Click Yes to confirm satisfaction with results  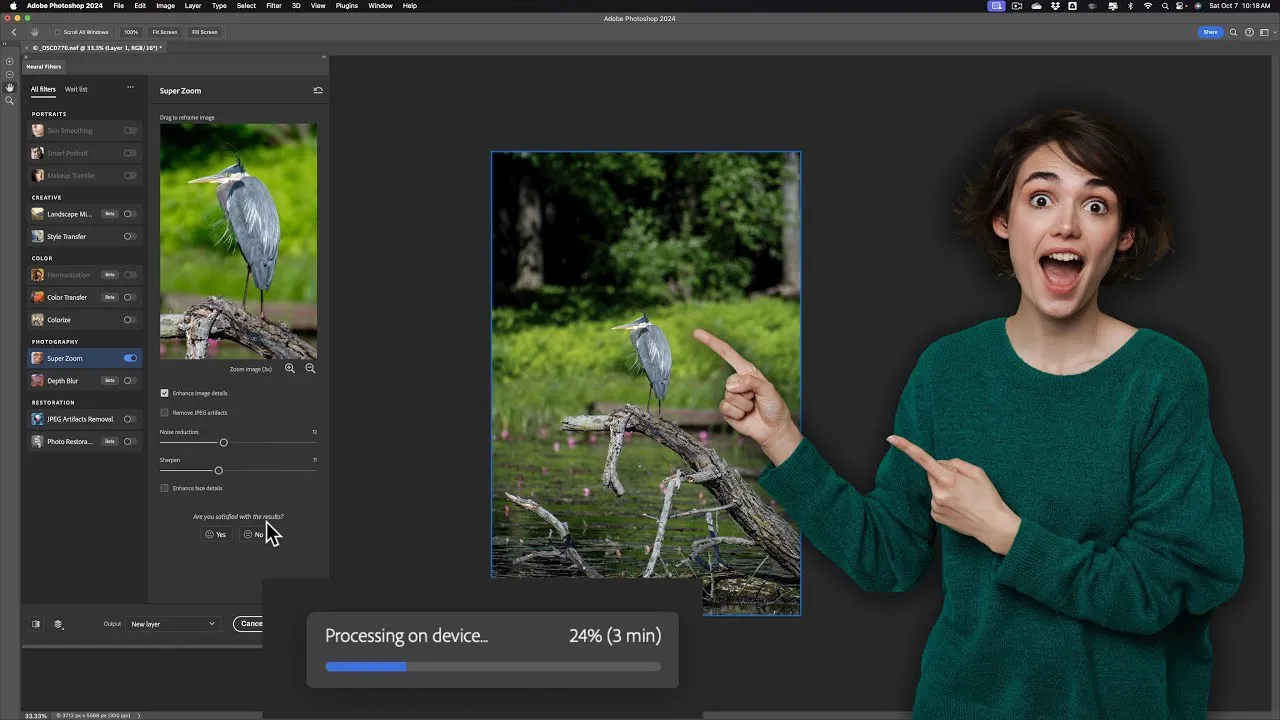pos(216,534)
